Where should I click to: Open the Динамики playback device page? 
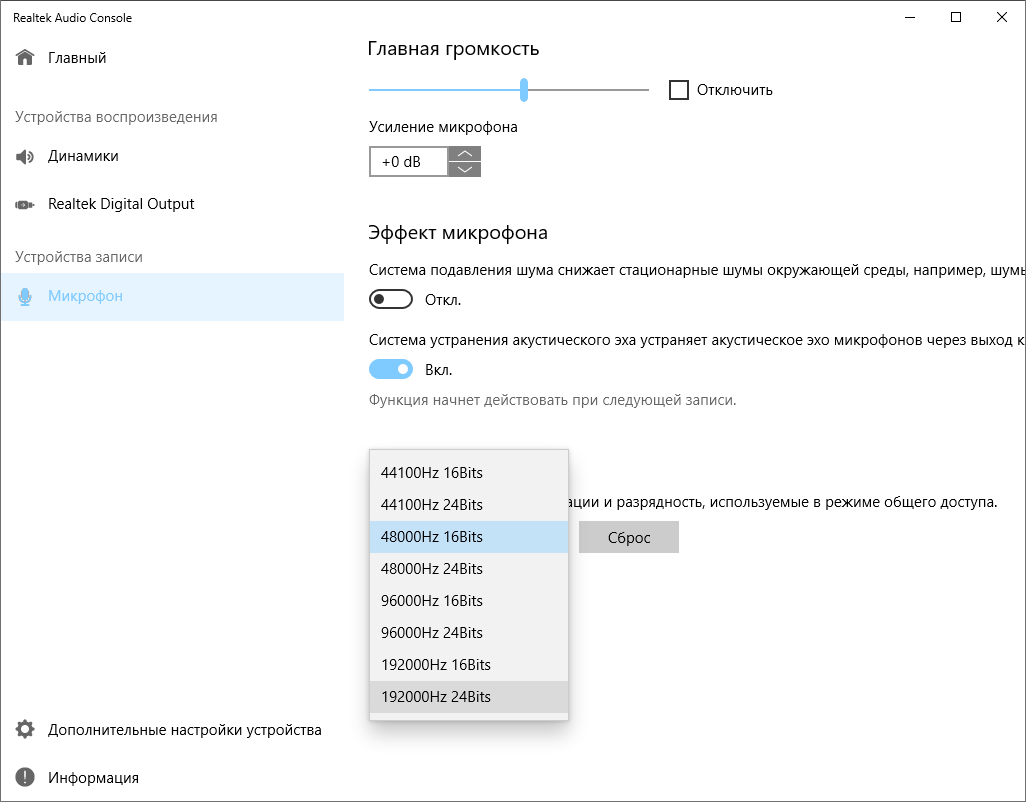click(83, 157)
